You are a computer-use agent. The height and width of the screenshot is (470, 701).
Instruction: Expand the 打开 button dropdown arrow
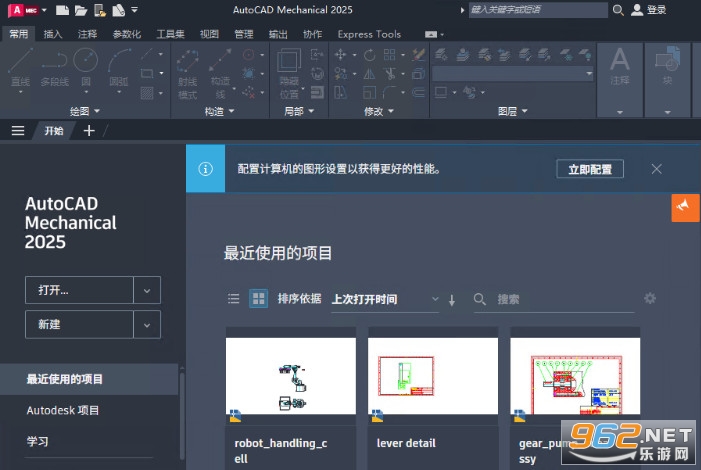tap(147, 290)
